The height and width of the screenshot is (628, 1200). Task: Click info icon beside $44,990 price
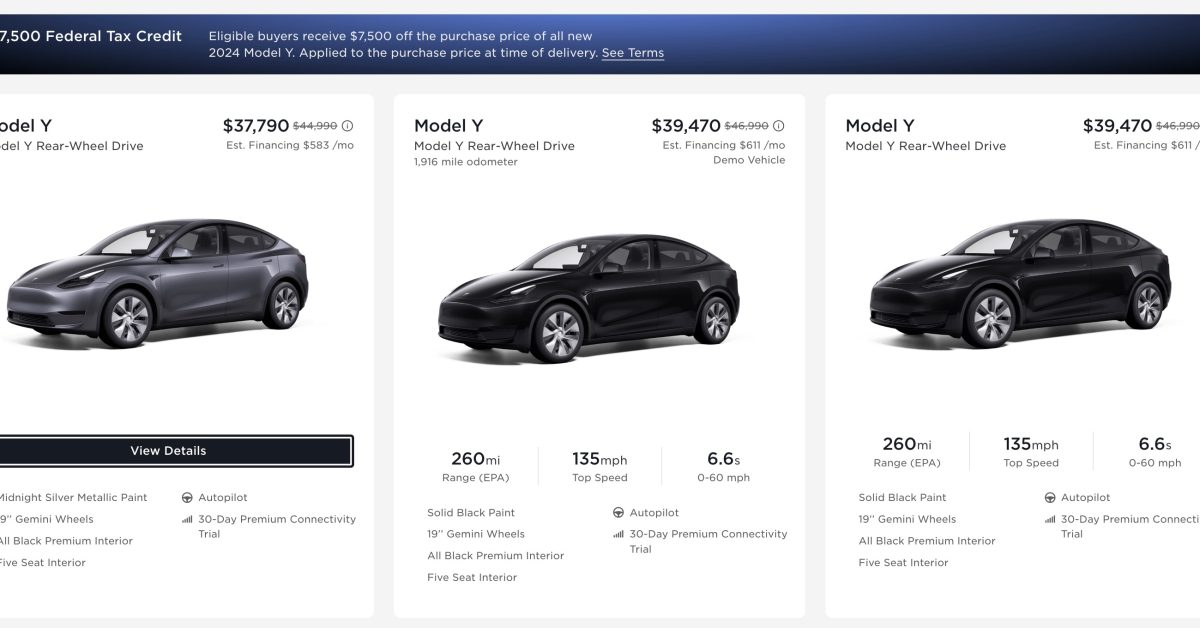[348, 127]
